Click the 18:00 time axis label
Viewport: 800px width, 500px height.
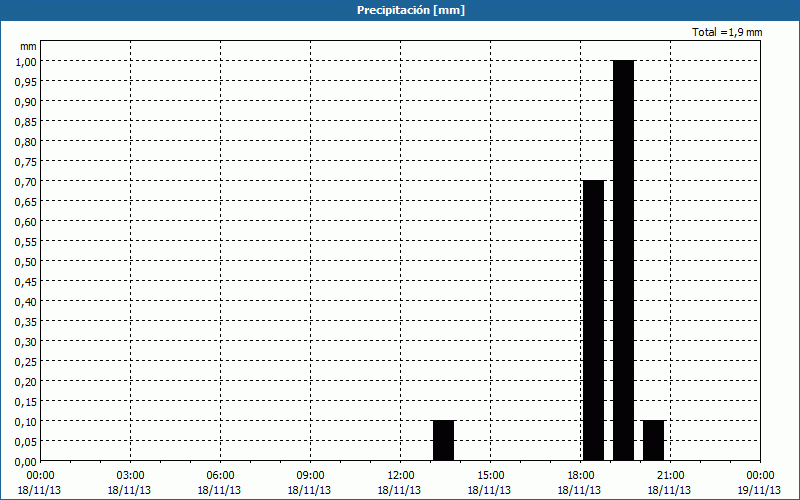581,475
